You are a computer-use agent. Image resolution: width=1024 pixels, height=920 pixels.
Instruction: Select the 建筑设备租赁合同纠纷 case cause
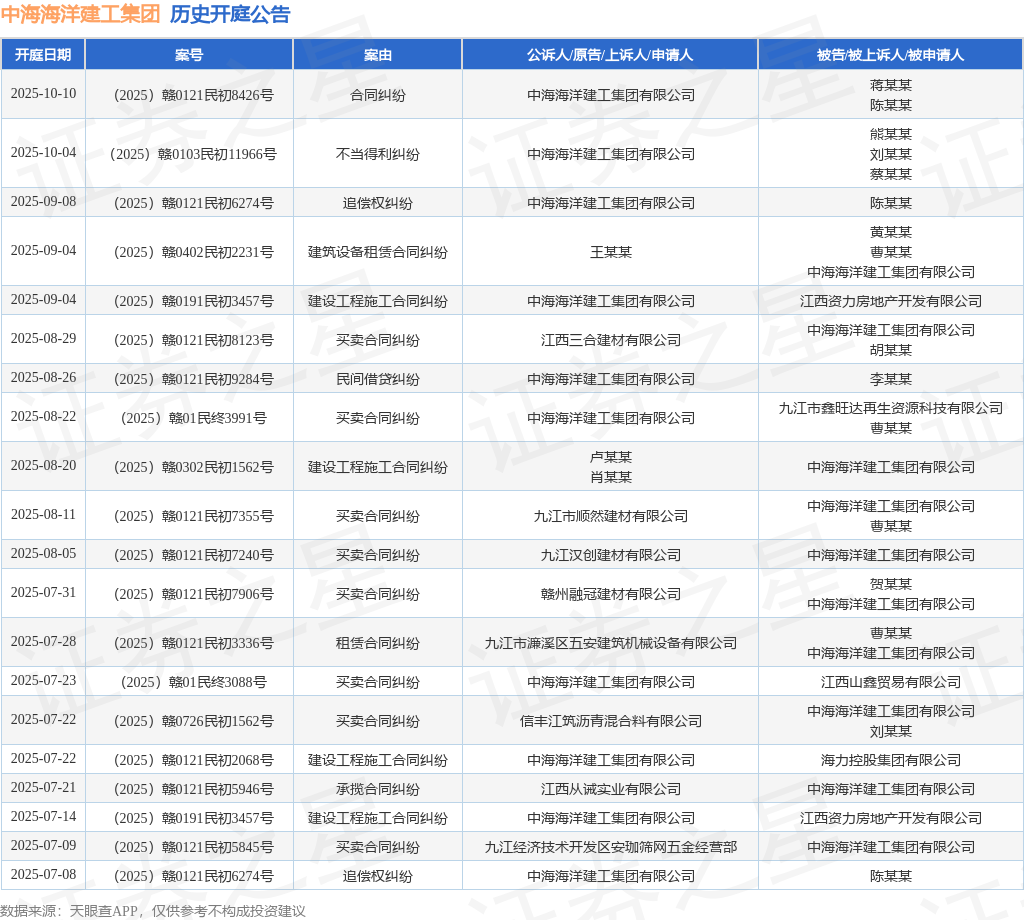(377, 252)
